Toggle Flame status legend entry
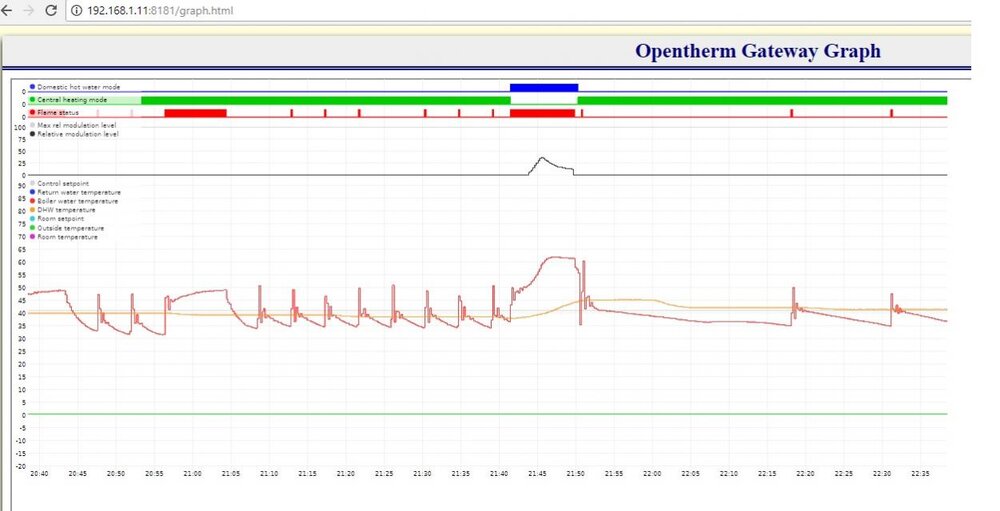Image resolution: width=1000 pixels, height=511 pixels. [58, 112]
